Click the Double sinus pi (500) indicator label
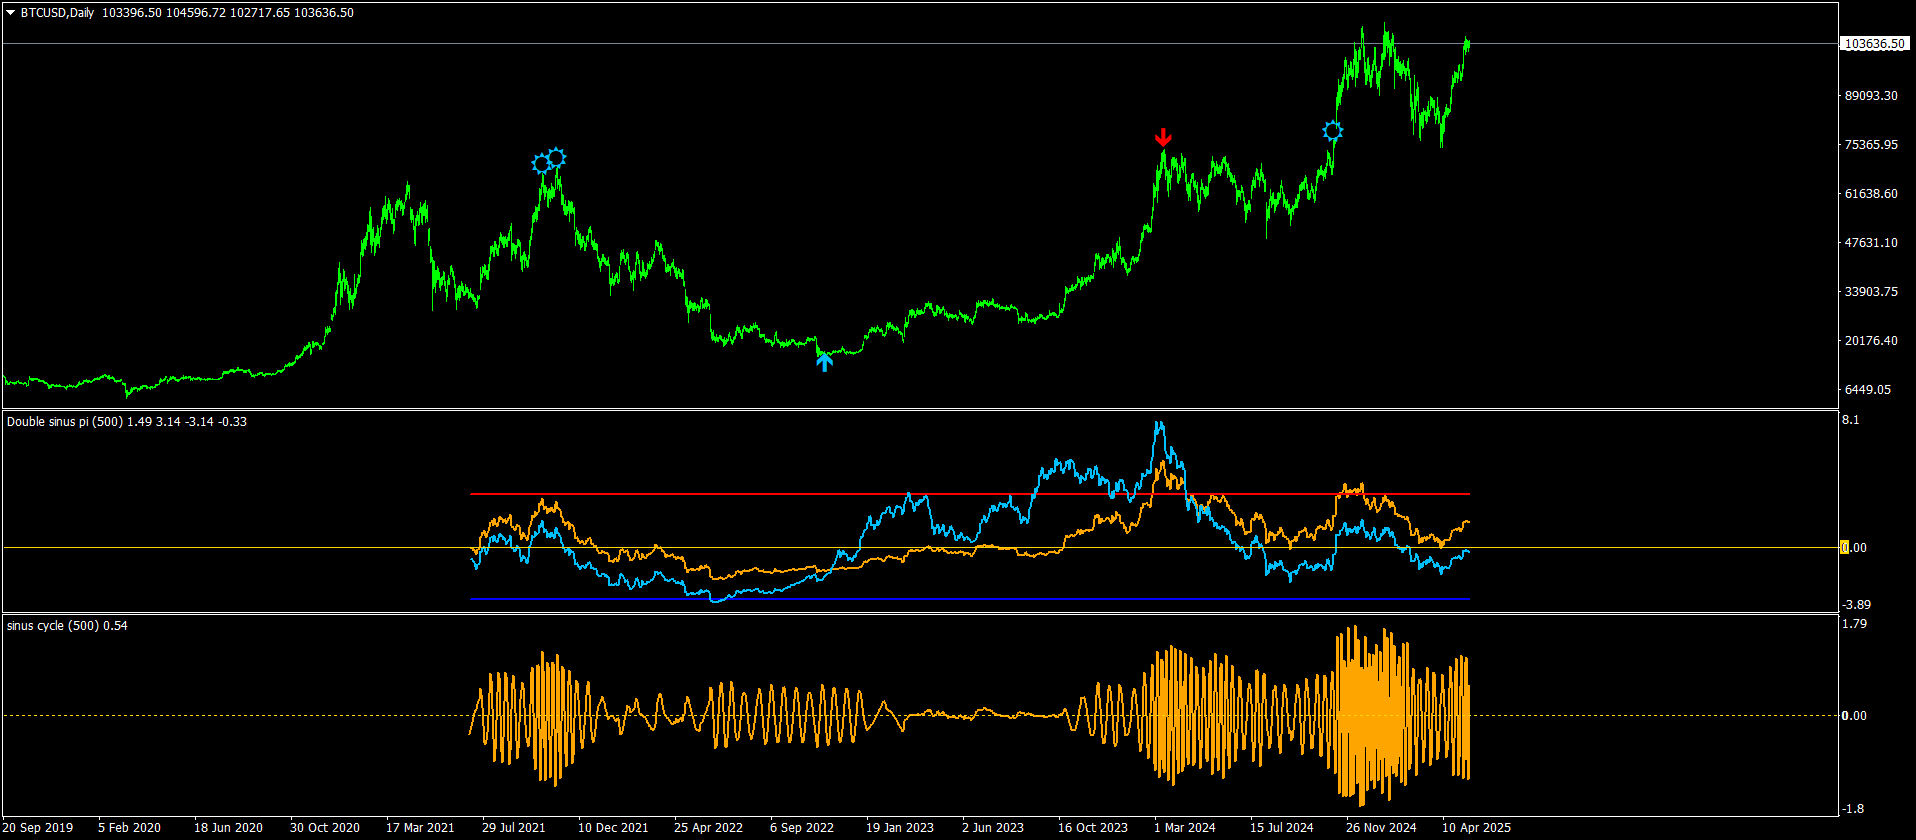Image resolution: width=1916 pixels, height=840 pixels. [x=65, y=422]
